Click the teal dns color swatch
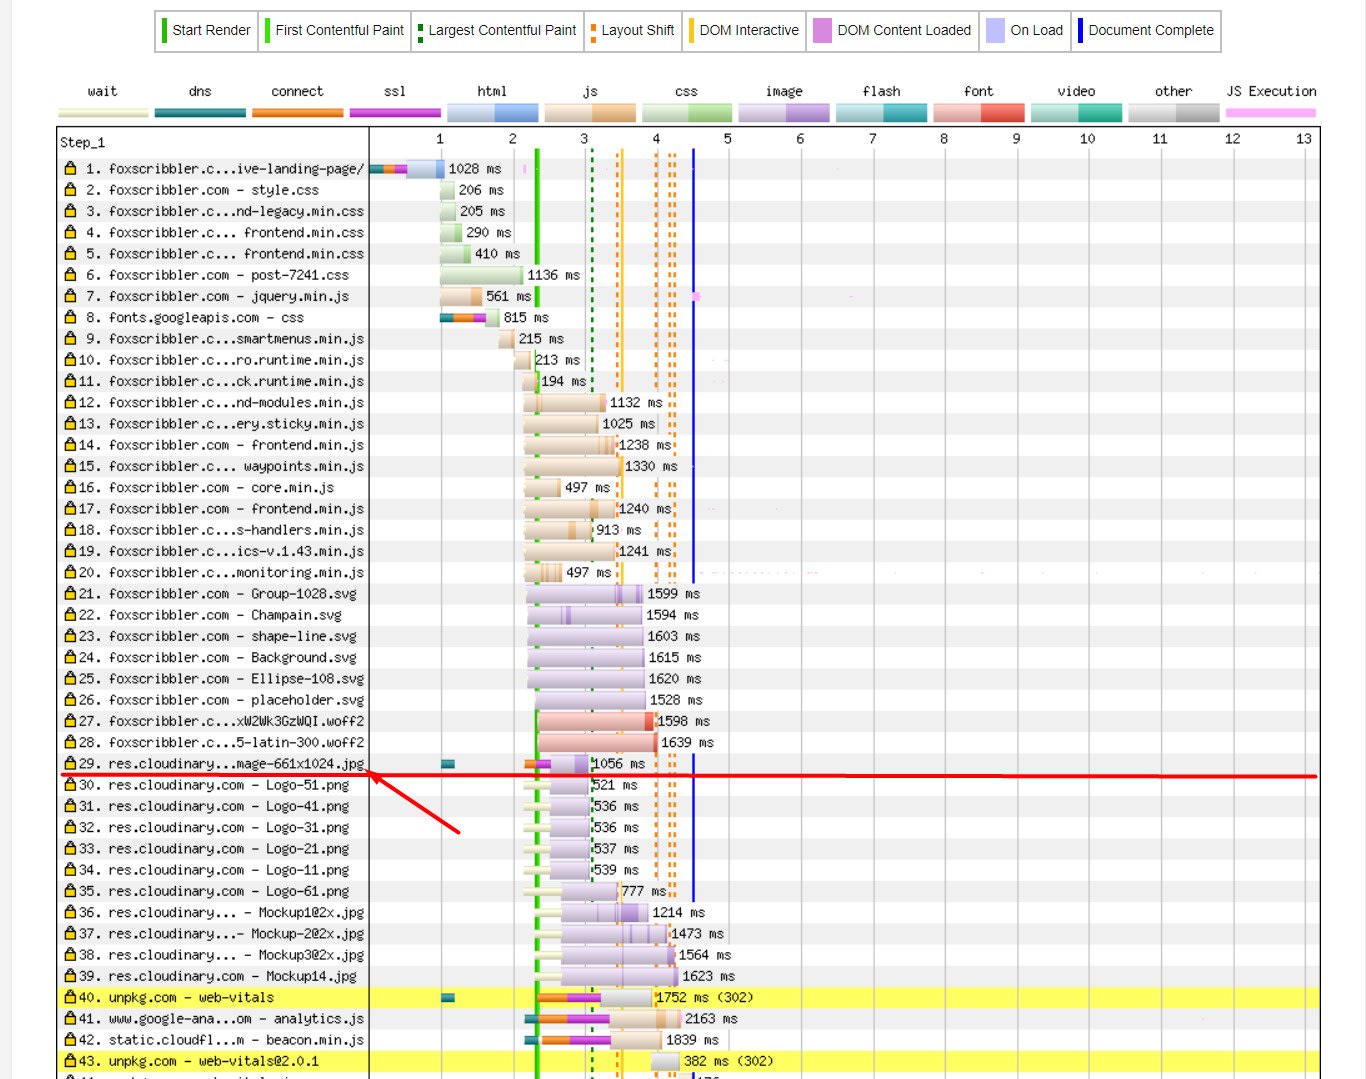The width and height of the screenshot is (1366, 1079). tap(200, 112)
